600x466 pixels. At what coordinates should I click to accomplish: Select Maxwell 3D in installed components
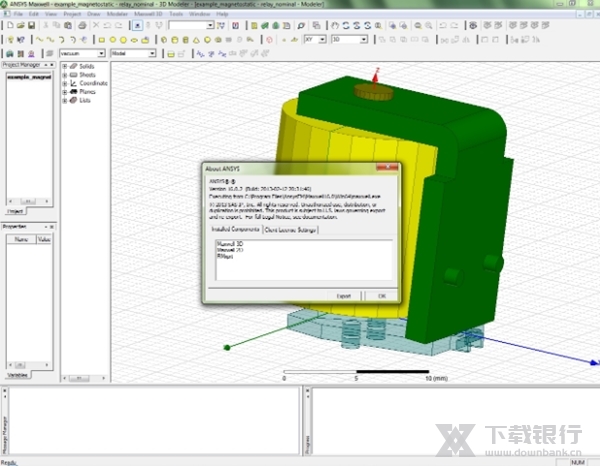click(x=232, y=244)
